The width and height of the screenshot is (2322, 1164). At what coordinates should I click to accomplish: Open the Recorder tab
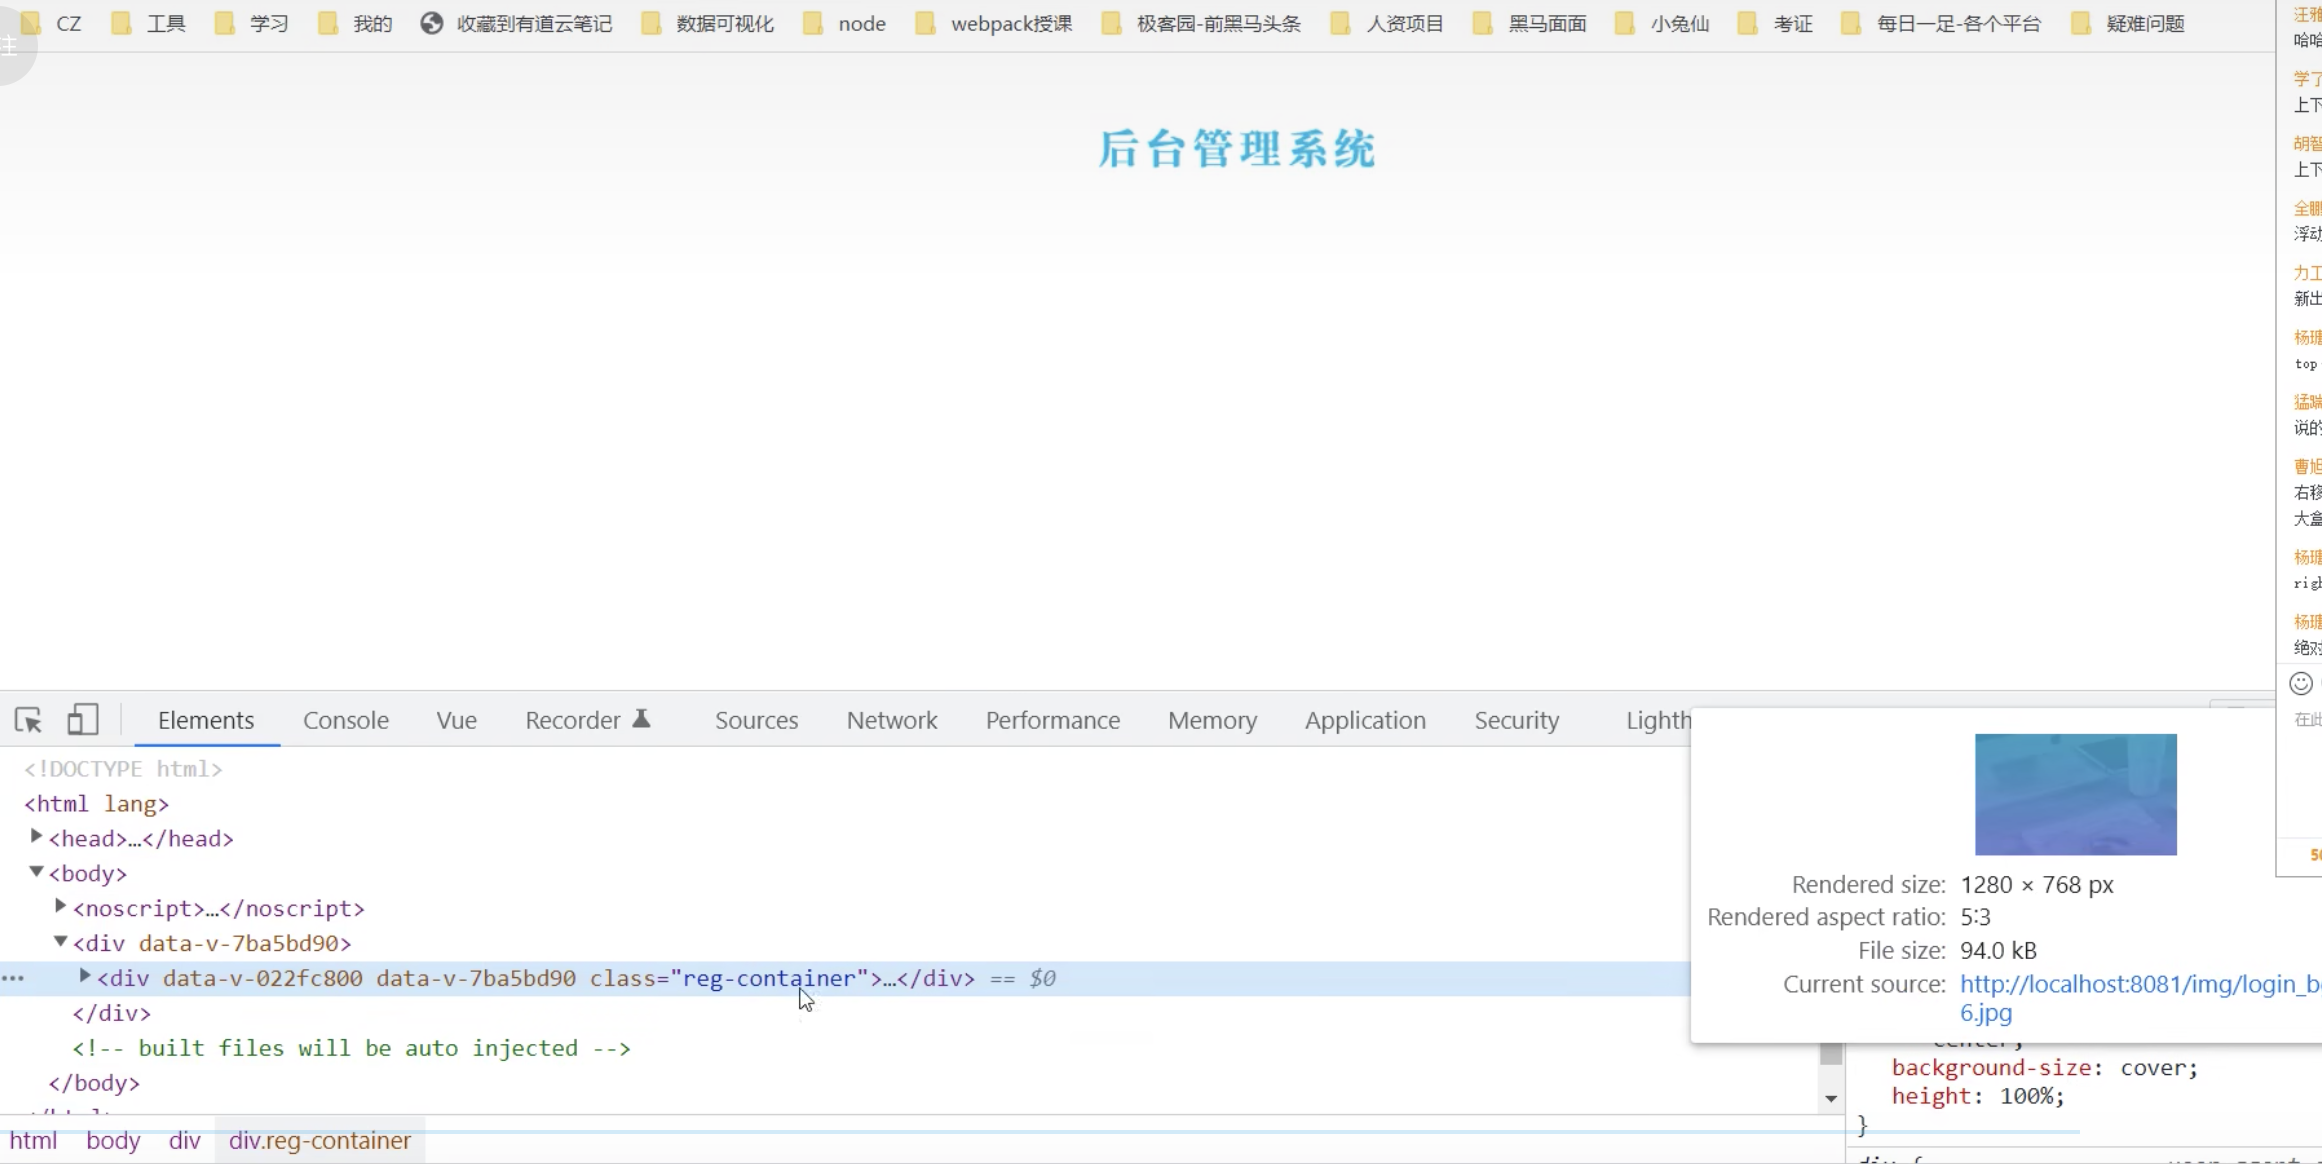573,720
